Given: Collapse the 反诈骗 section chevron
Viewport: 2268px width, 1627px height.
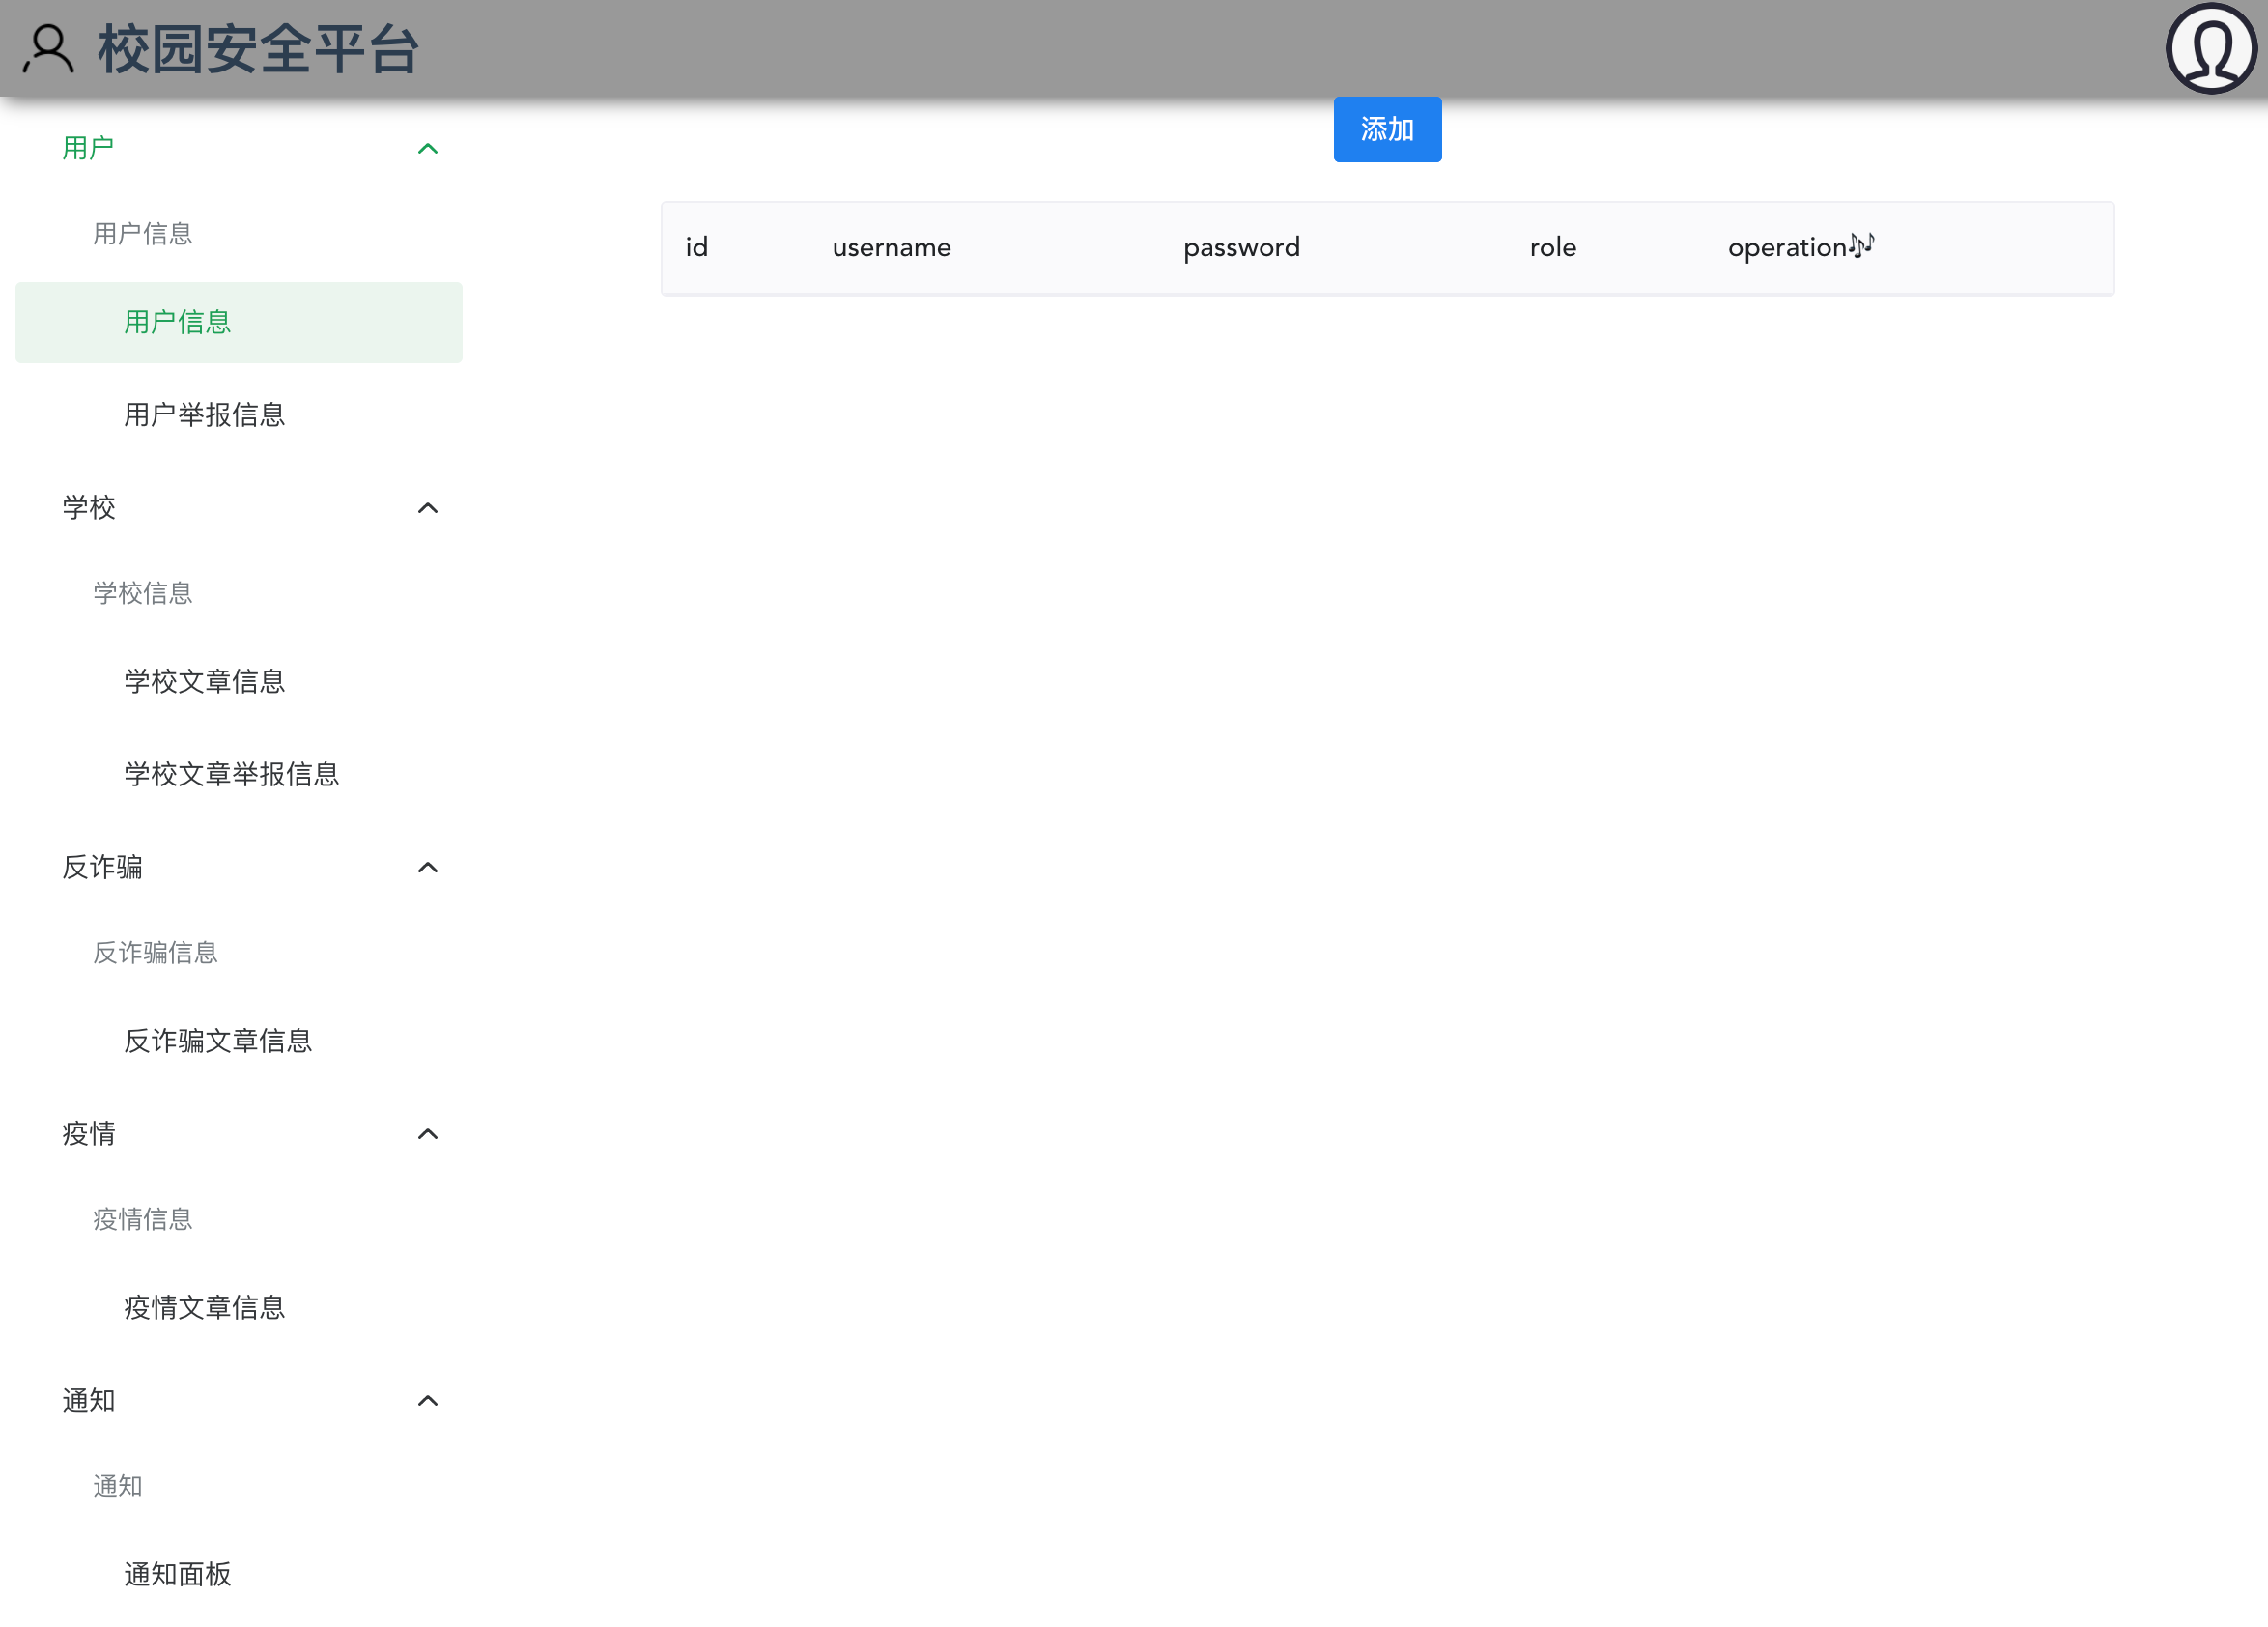Looking at the screenshot, I should tap(427, 867).
